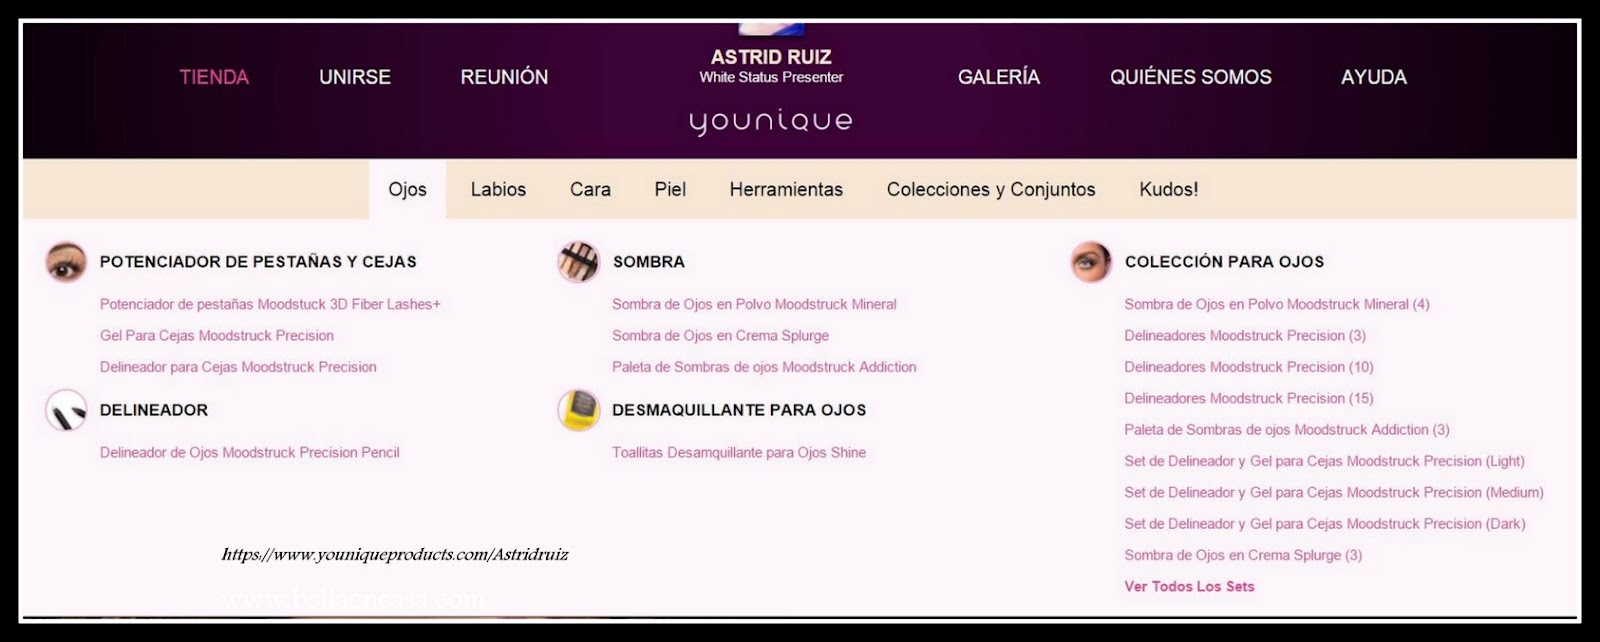Screen dimensions: 1600x642
Task: Select the Ojos tab
Action: pyautogui.click(x=407, y=189)
